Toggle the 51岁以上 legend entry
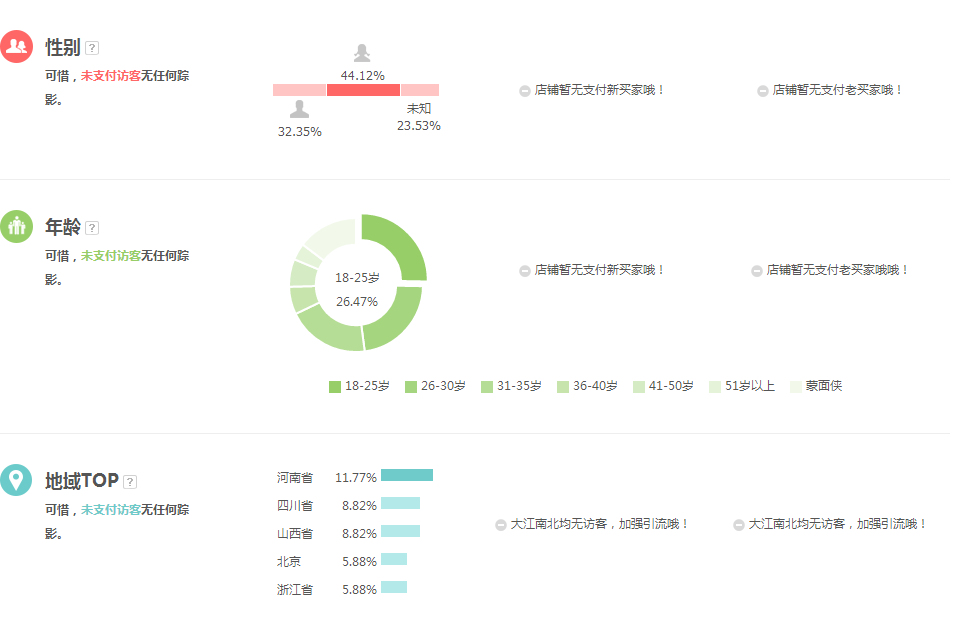Image resolution: width=967 pixels, height=633 pixels. pos(741,386)
